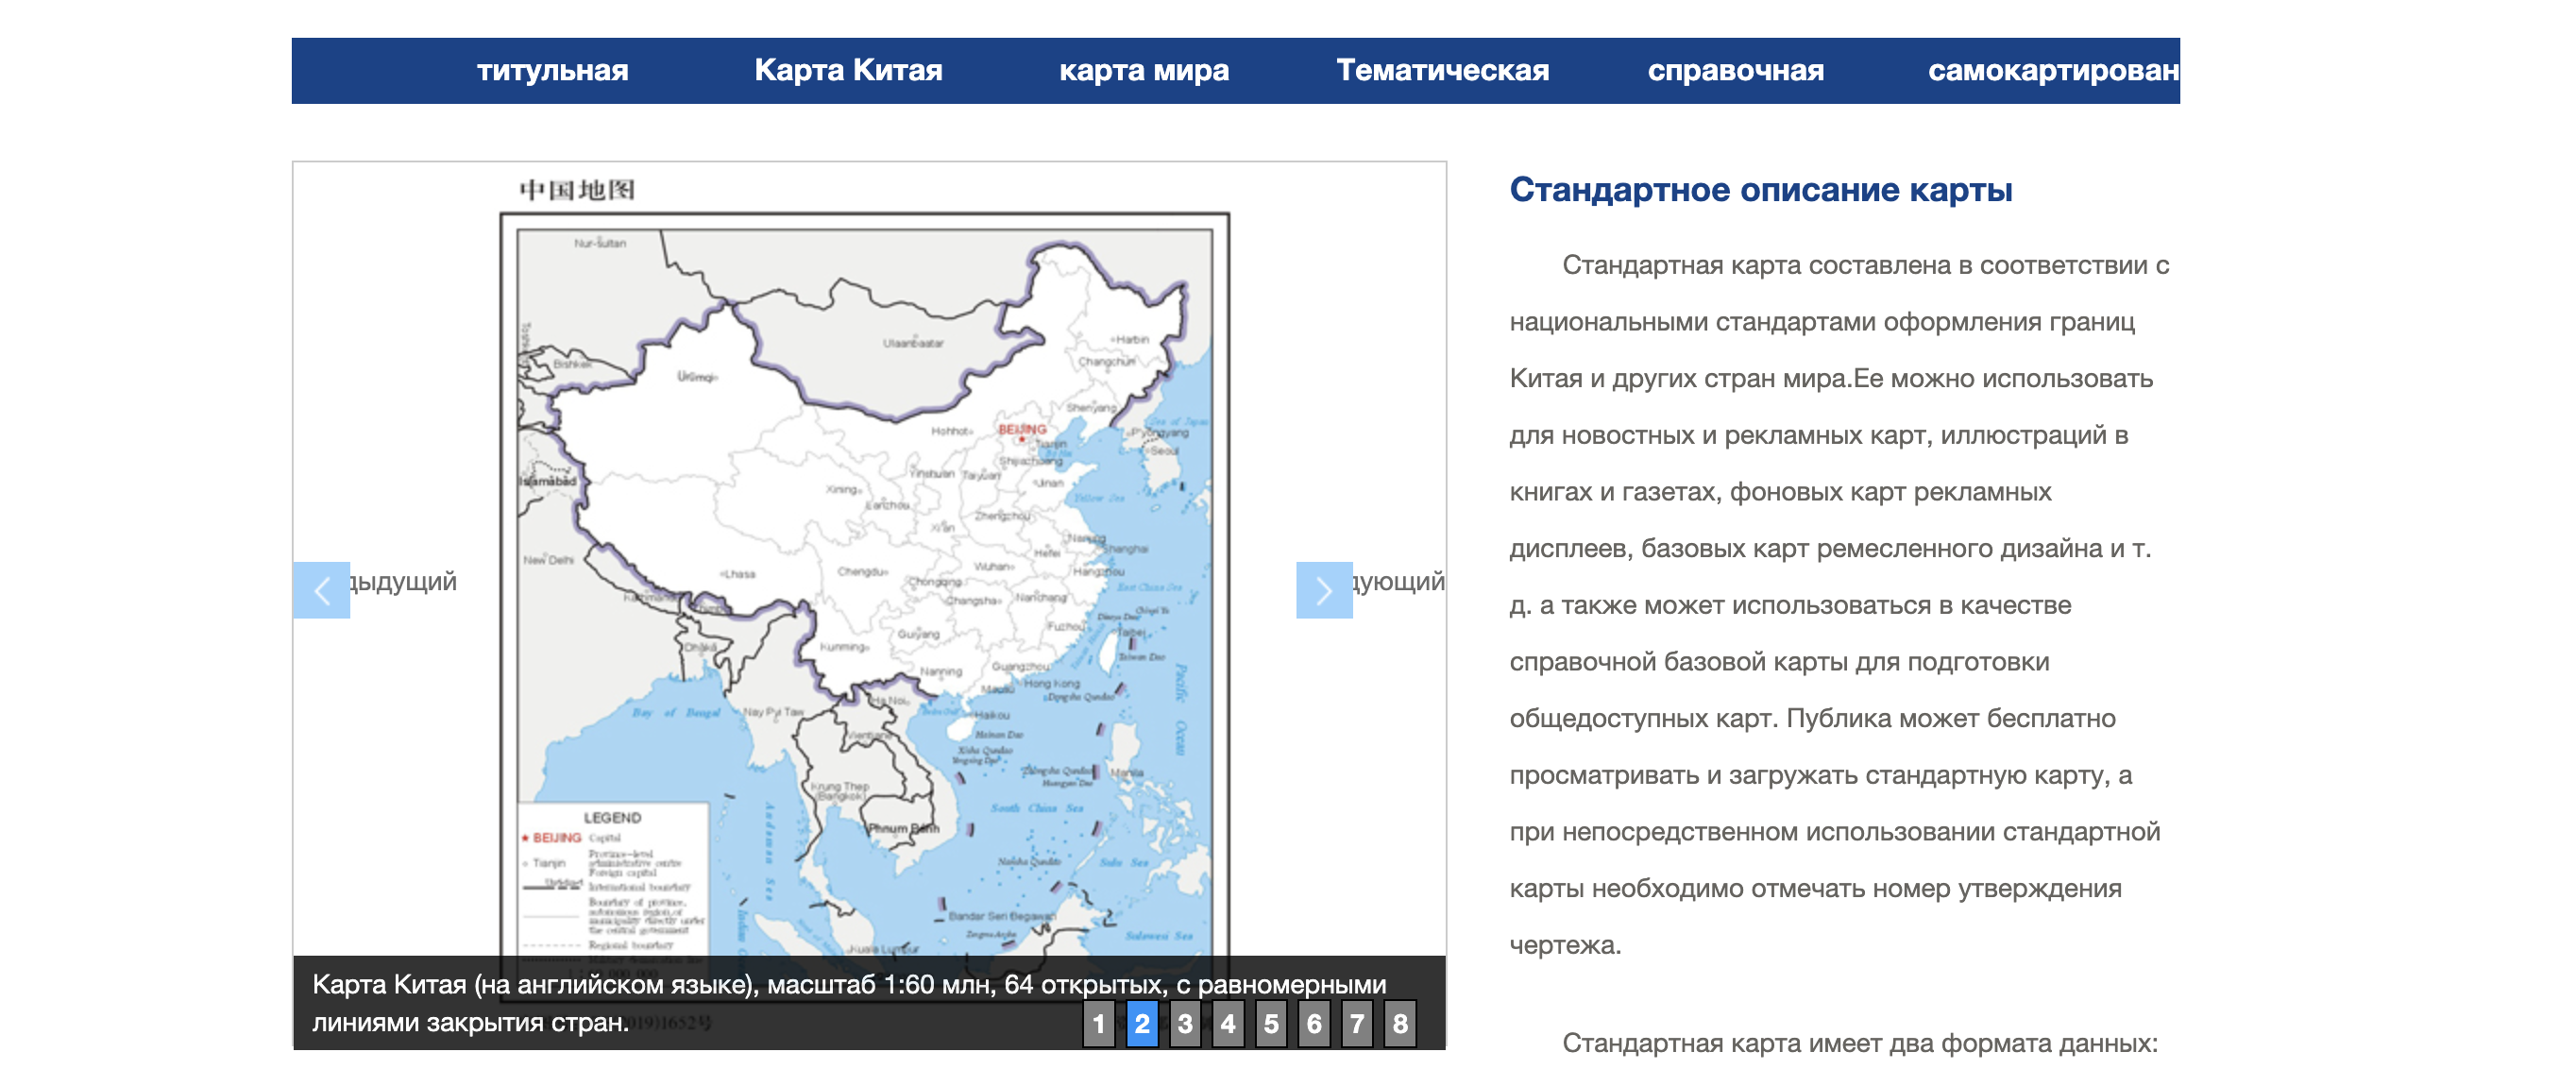This screenshot has height=1086, width=2576.
Task: Open the Карта Китая menu item
Action: (848, 70)
